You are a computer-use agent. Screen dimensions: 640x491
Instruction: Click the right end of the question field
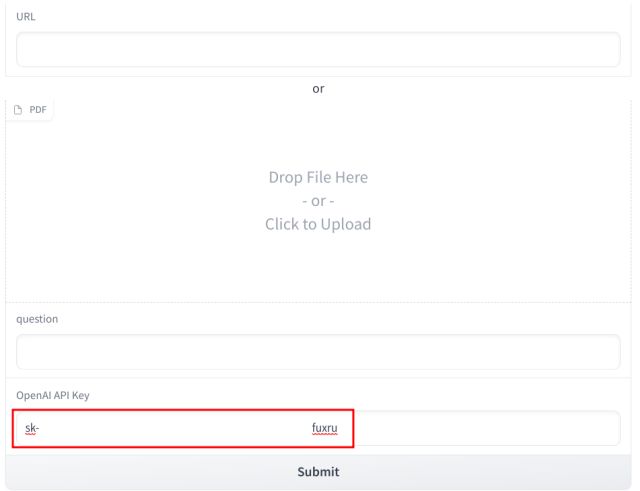pos(590,352)
